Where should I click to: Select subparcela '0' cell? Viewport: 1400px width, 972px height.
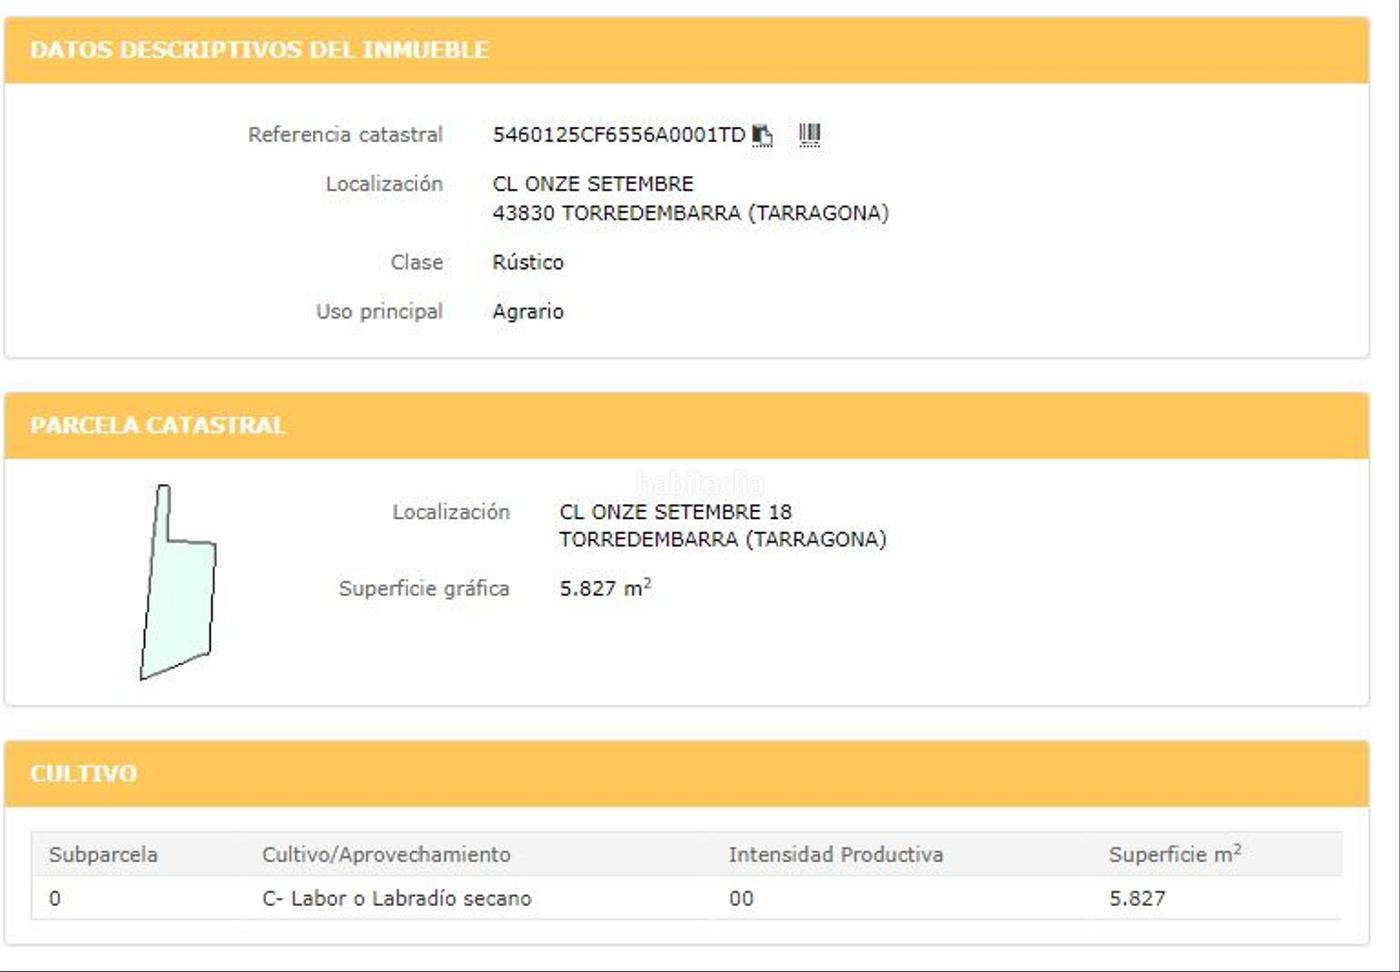[x=55, y=898]
